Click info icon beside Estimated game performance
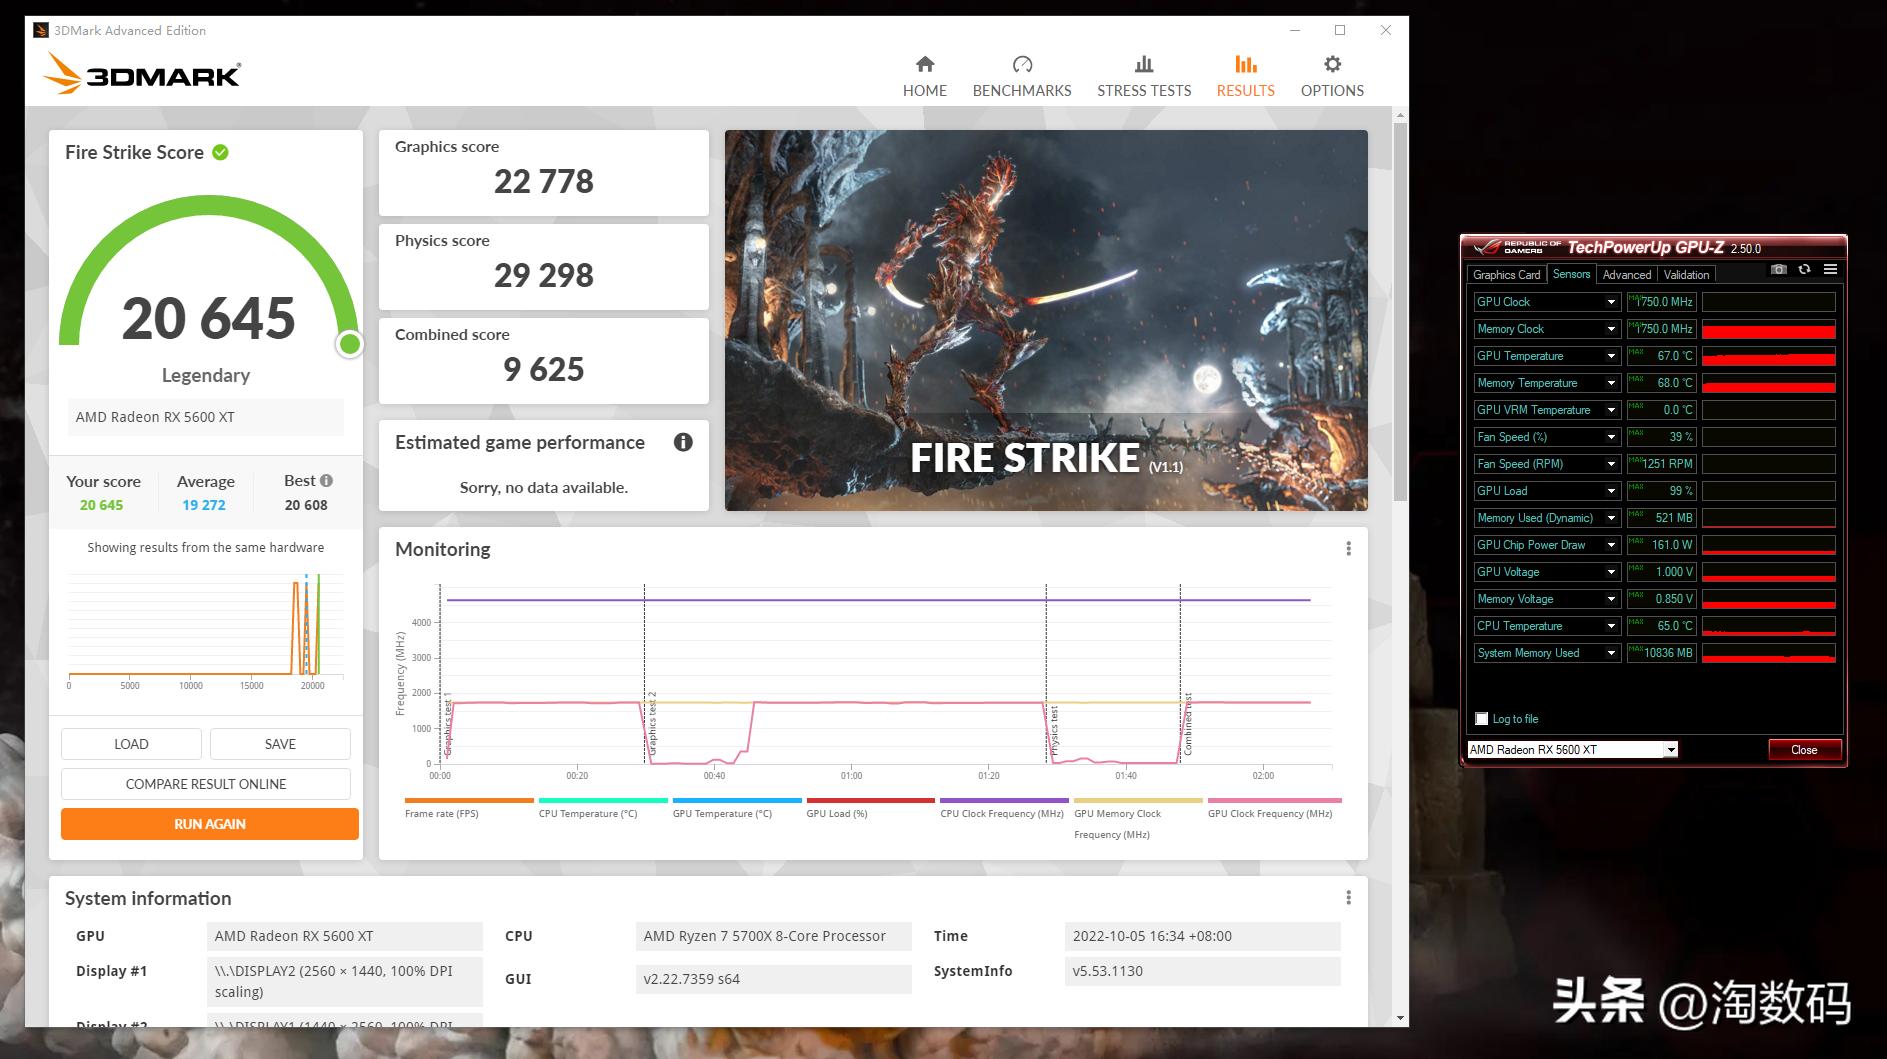The width and height of the screenshot is (1887, 1059). pyautogui.click(x=683, y=442)
